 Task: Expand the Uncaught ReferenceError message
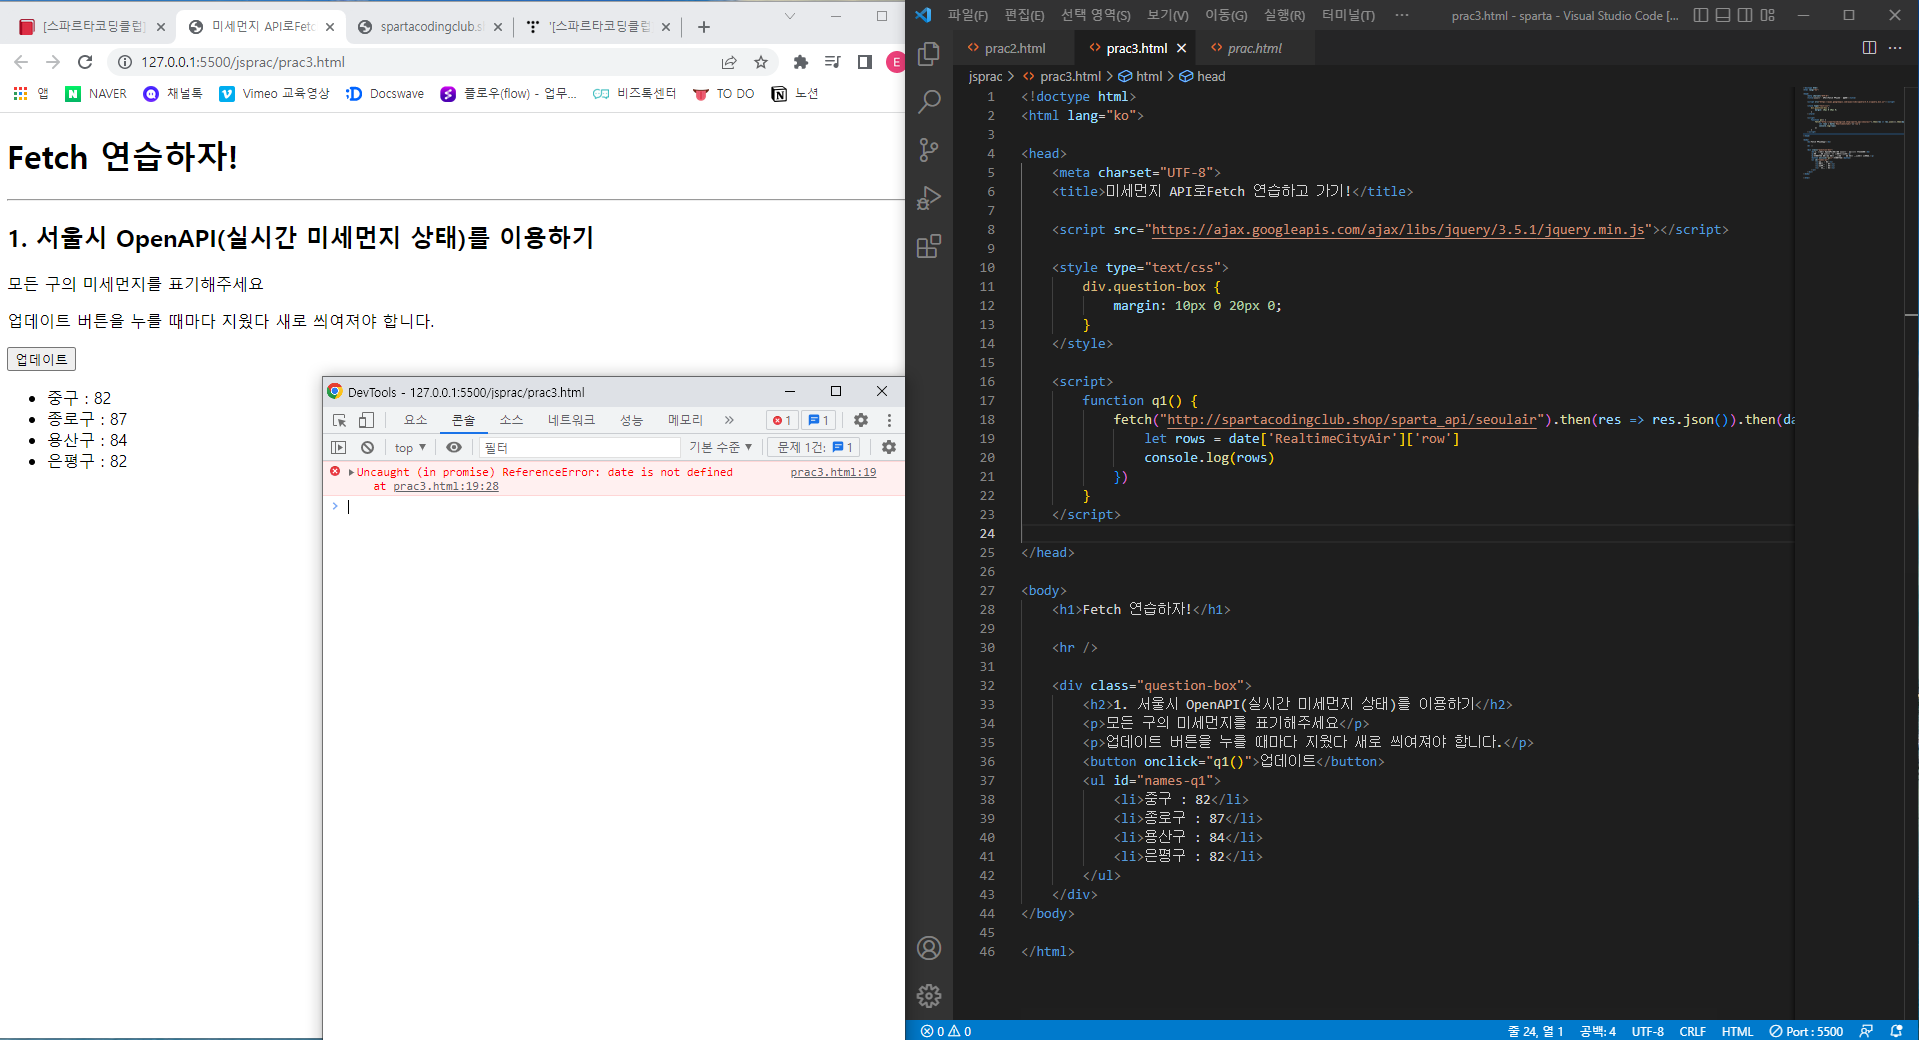click(351, 472)
